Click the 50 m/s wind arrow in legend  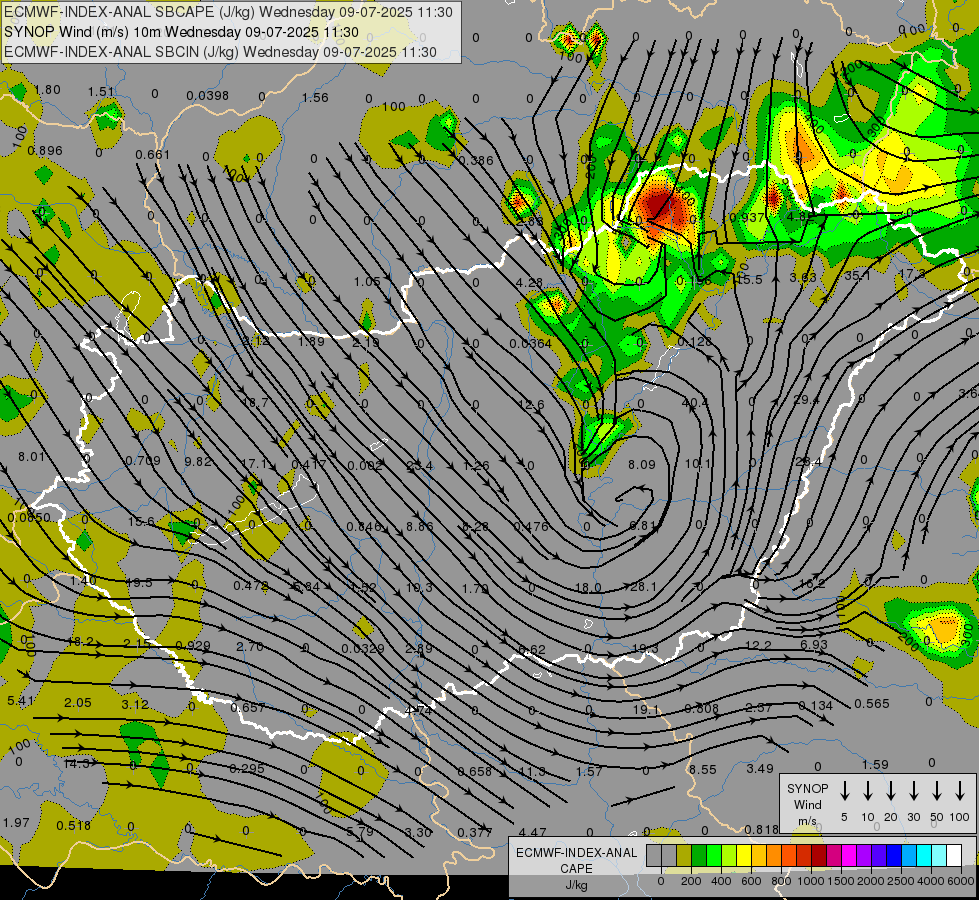[x=937, y=791]
